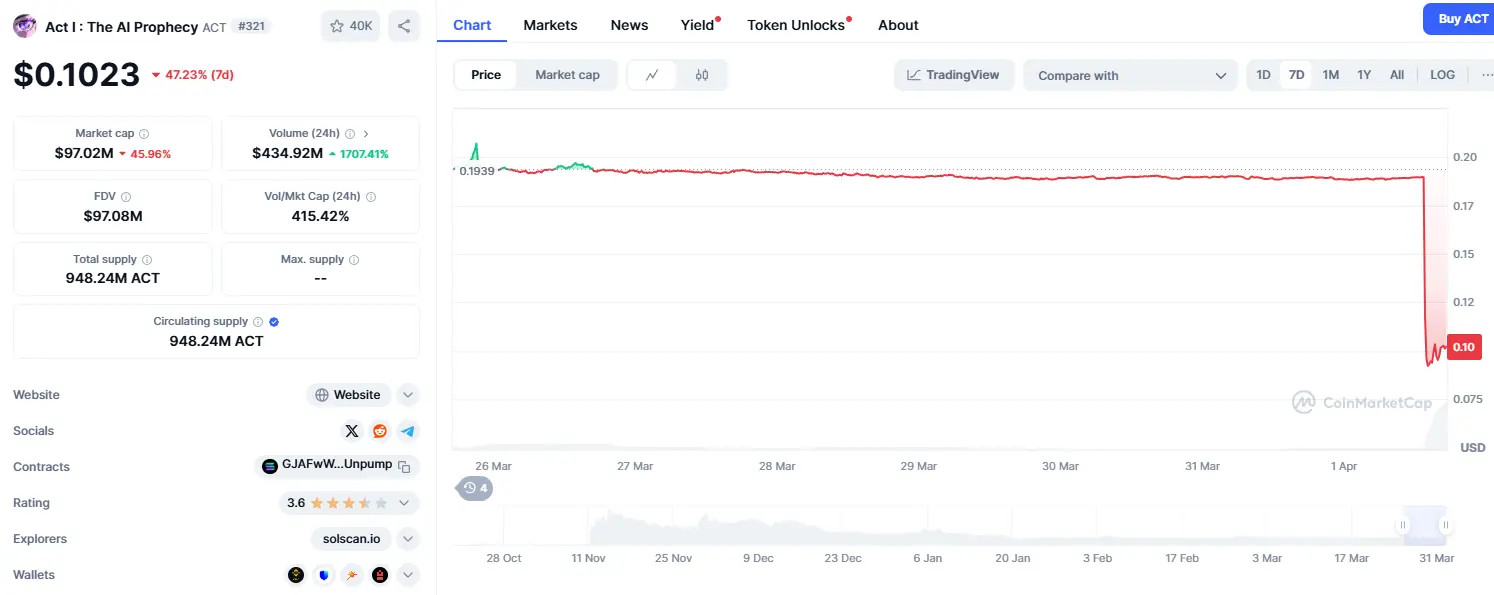Open the News tab
Viewport: 1494px width, 595px height.
pyautogui.click(x=629, y=25)
